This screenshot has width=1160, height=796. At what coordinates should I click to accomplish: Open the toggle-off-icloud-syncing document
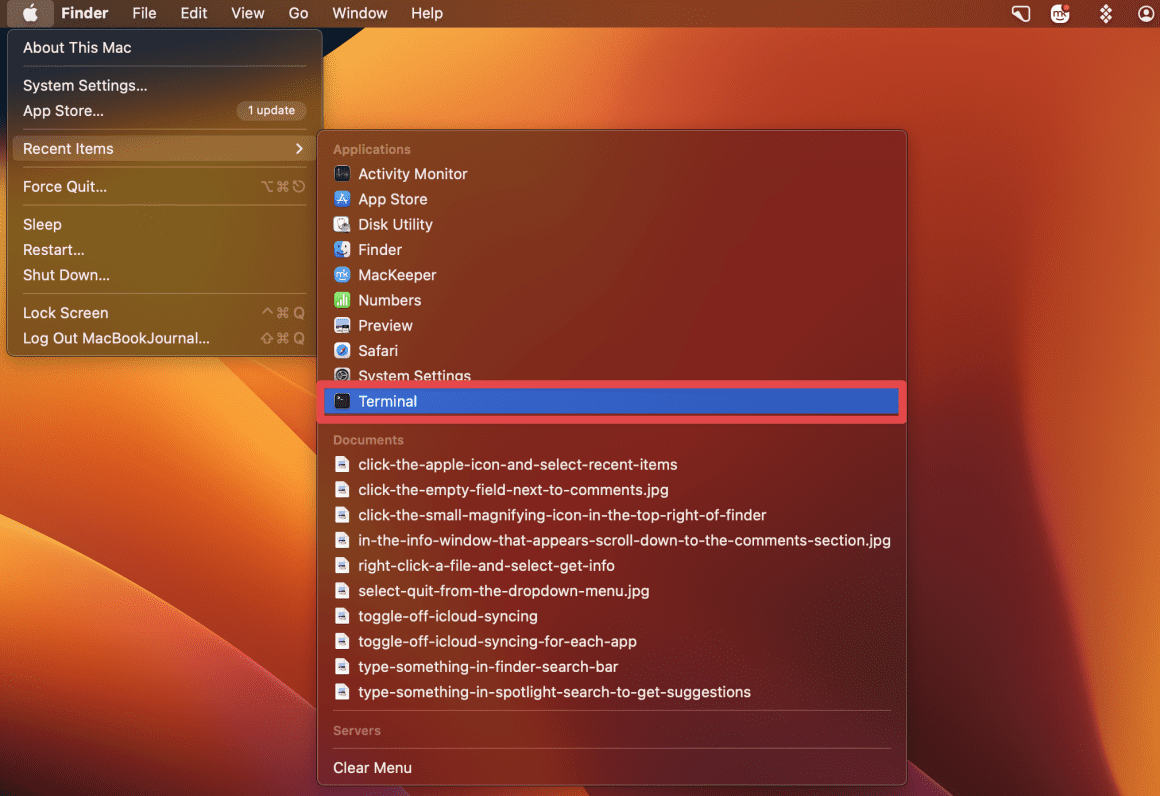(447, 616)
